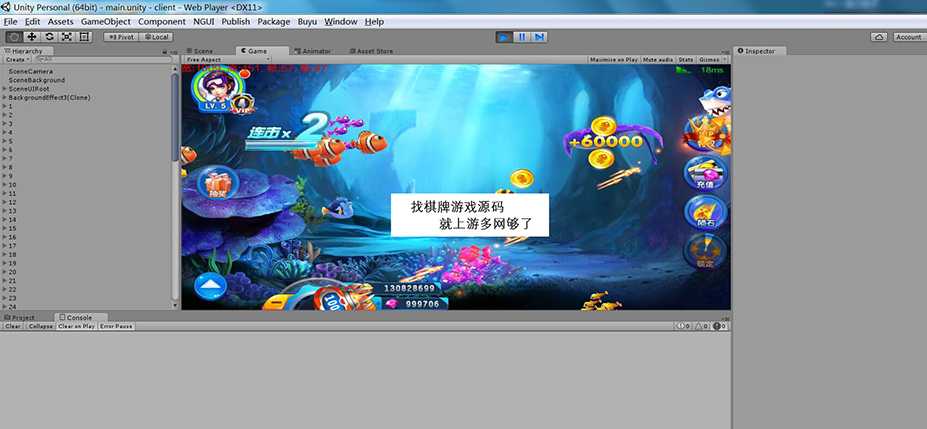Select the Hand tool in the toolbar
Screen dimensions: 927x429
tap(14, 37)
